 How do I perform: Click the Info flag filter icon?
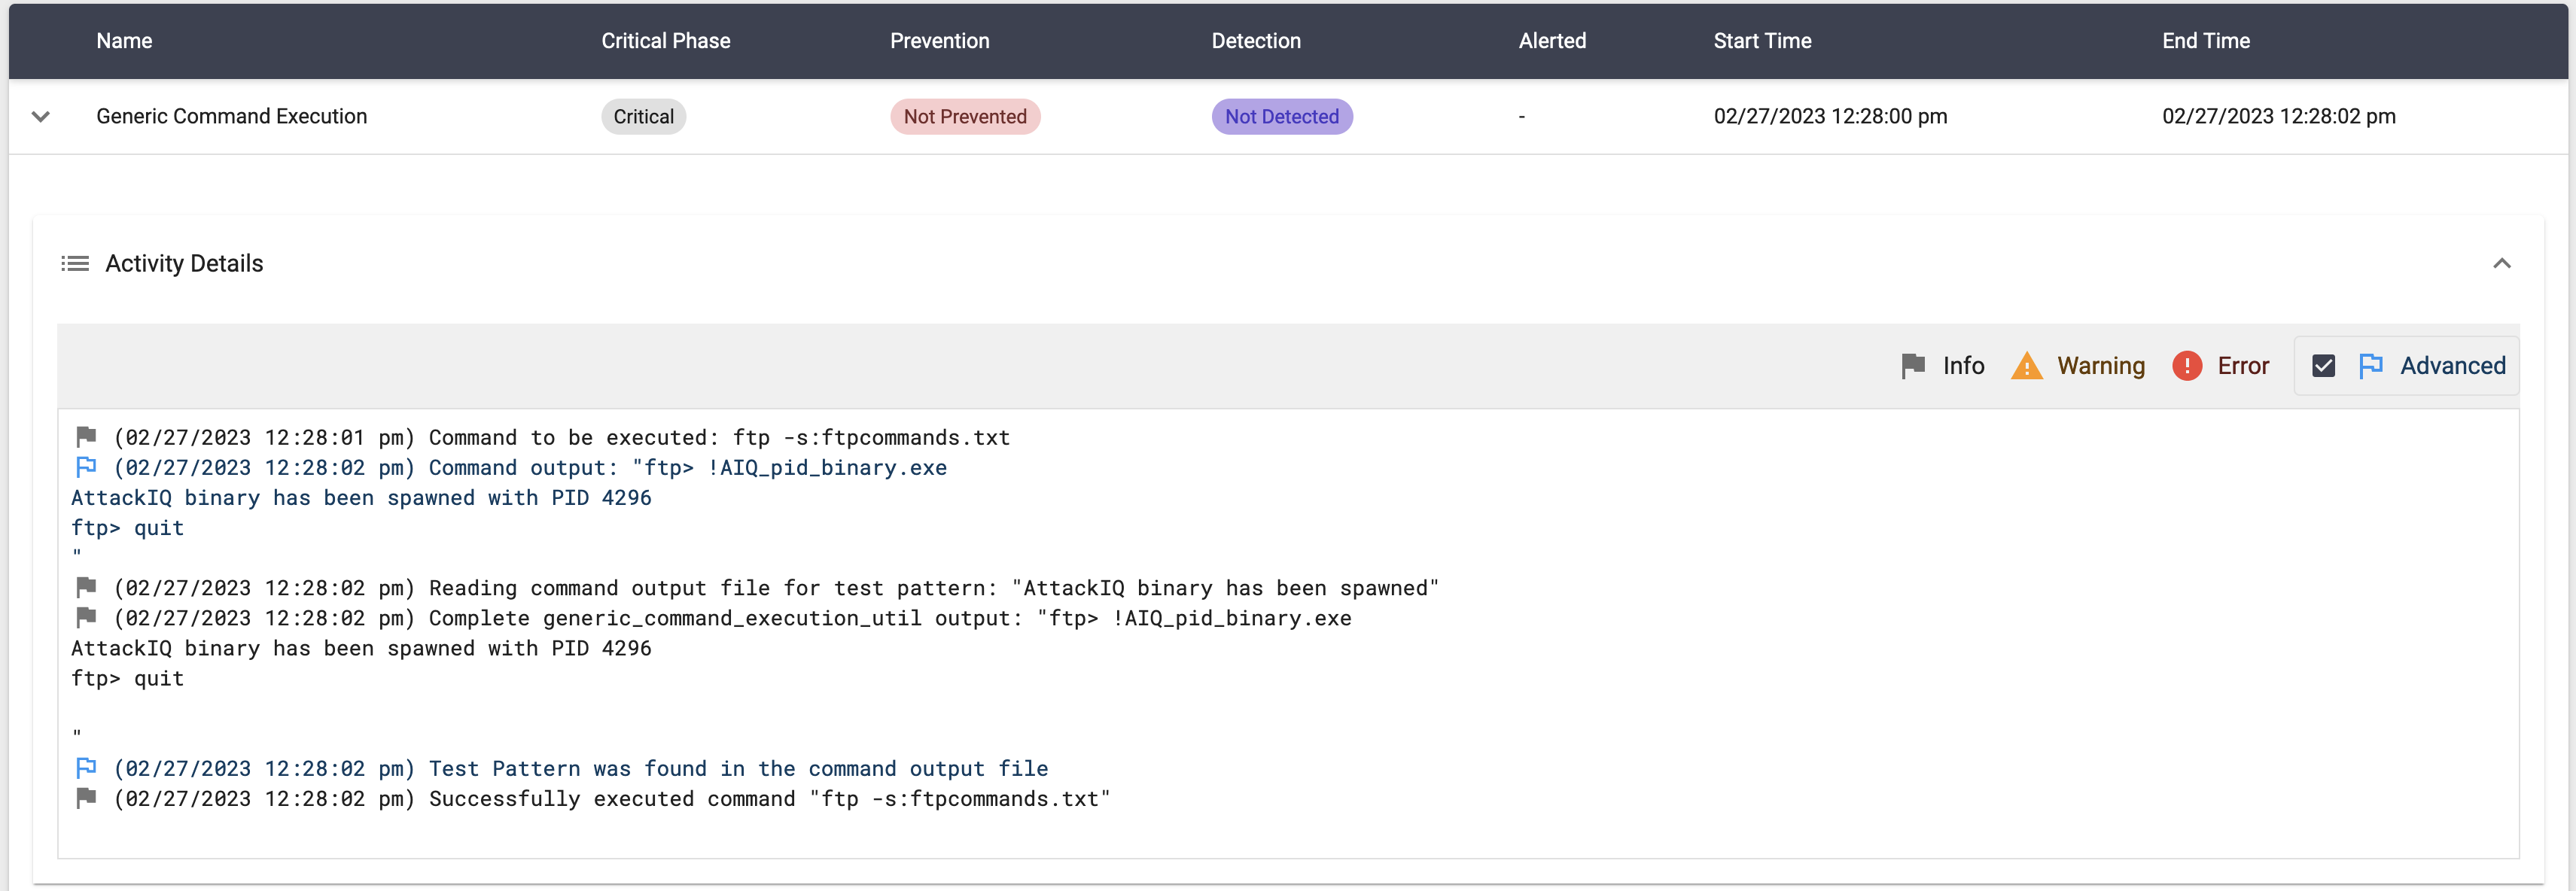click(x=1912, y=366)
